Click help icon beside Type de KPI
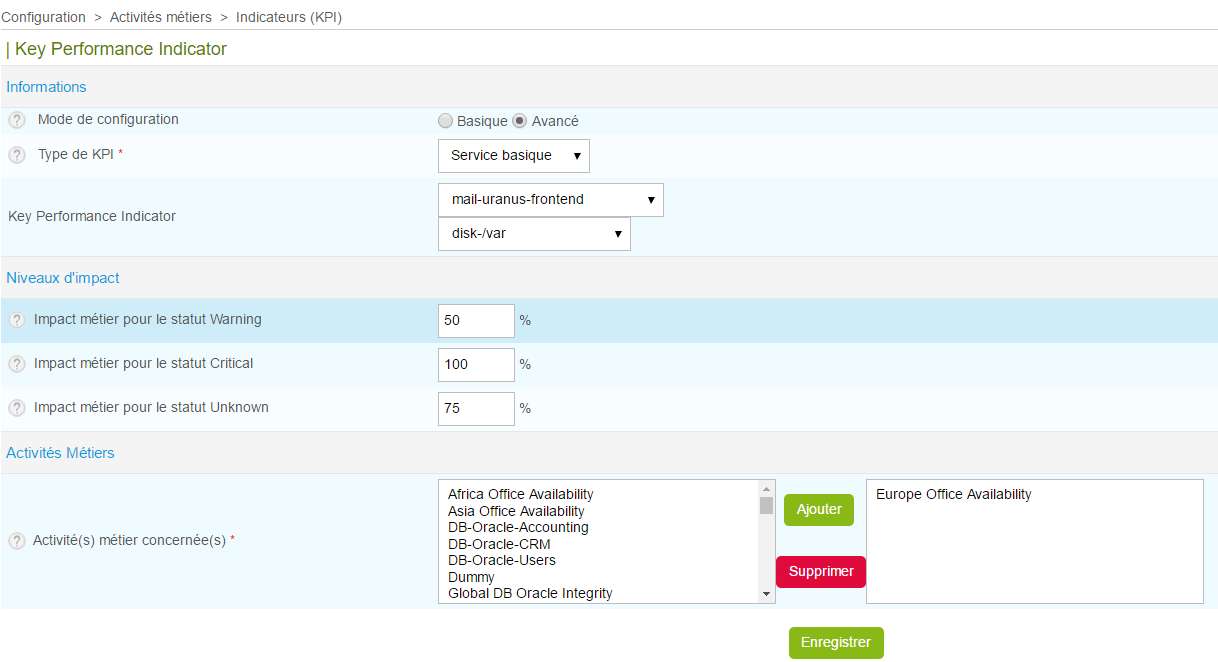This screenshot has width=1218, height=662. pyautogui.click(x=17, y=155)
